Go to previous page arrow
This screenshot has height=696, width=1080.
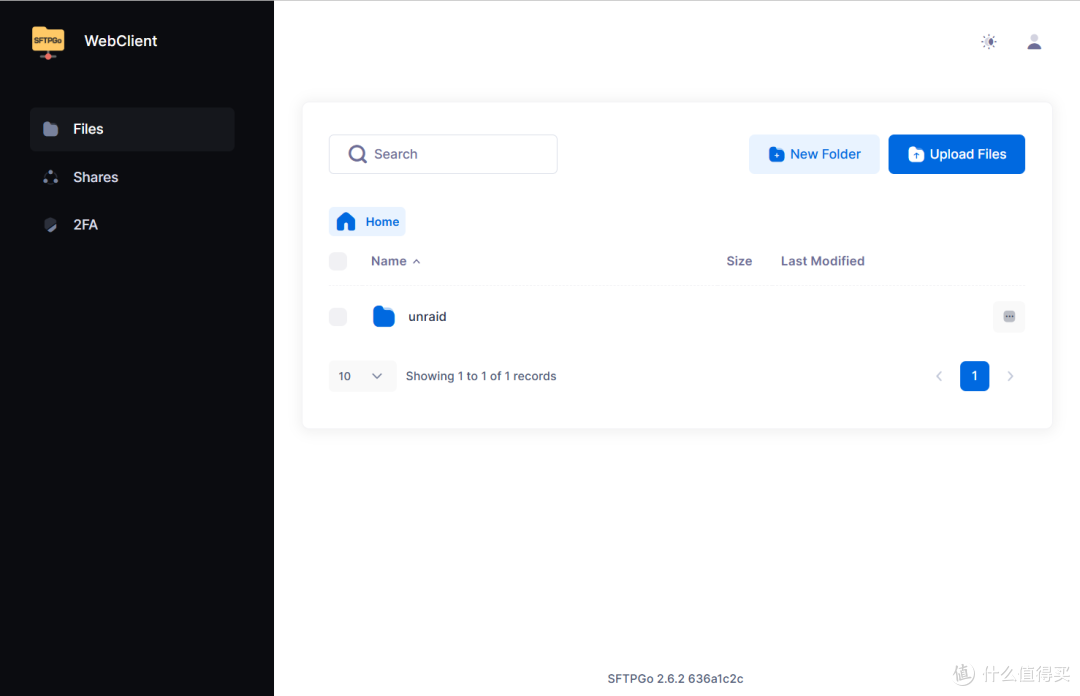[939, 376]
